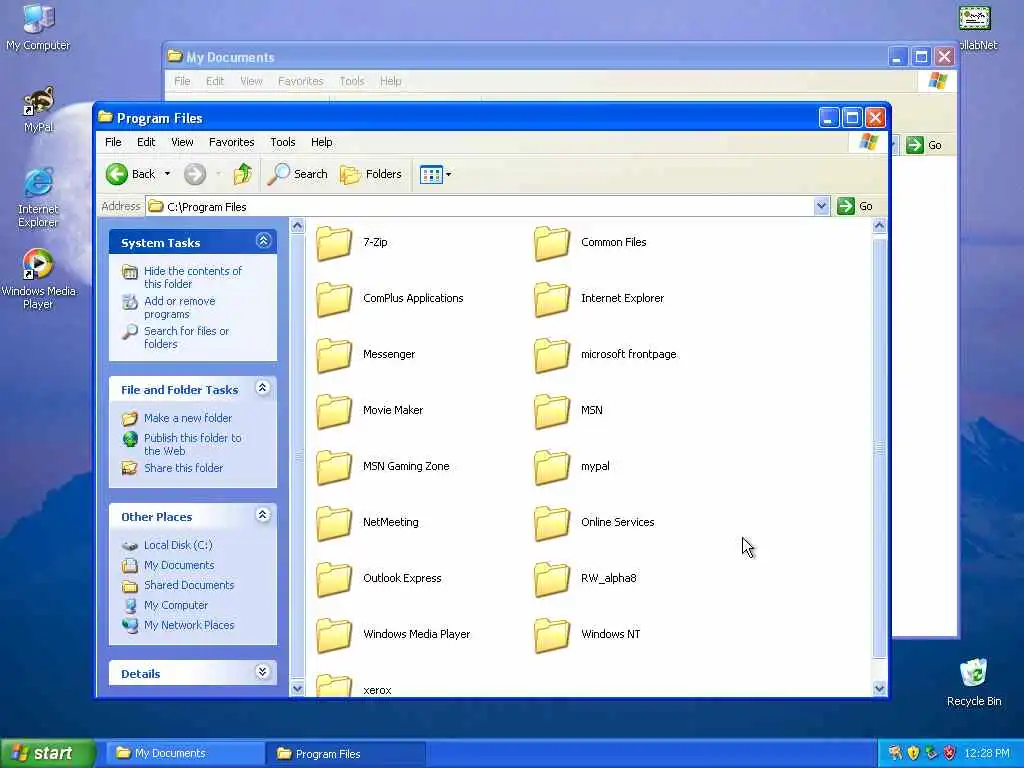The width and height of the screenshot is (1024, 768).
Task: Click Search for files or folders
Action: click(x=186, y=338)
